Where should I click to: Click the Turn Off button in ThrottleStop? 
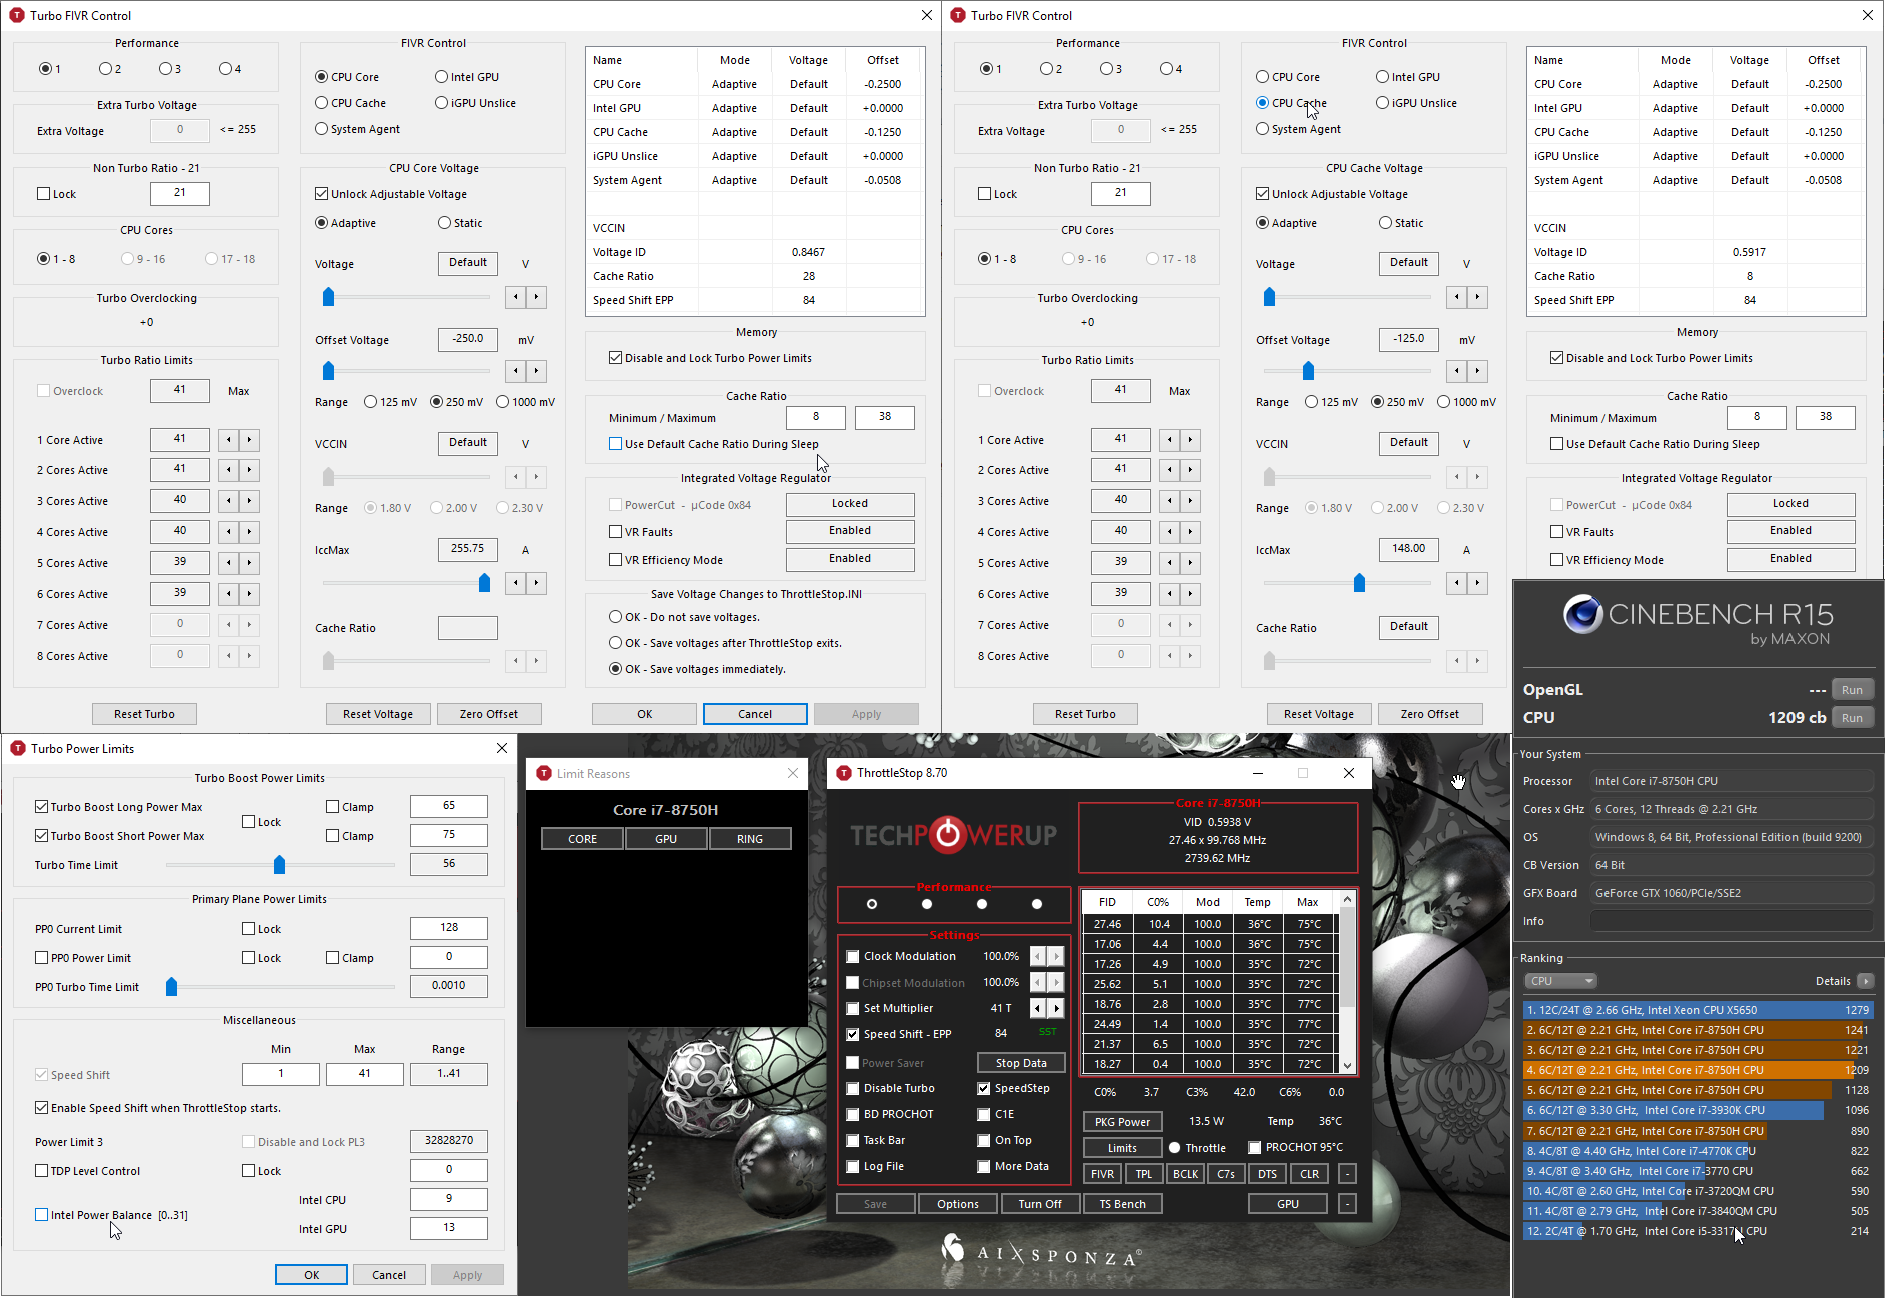(1040, 1204)
